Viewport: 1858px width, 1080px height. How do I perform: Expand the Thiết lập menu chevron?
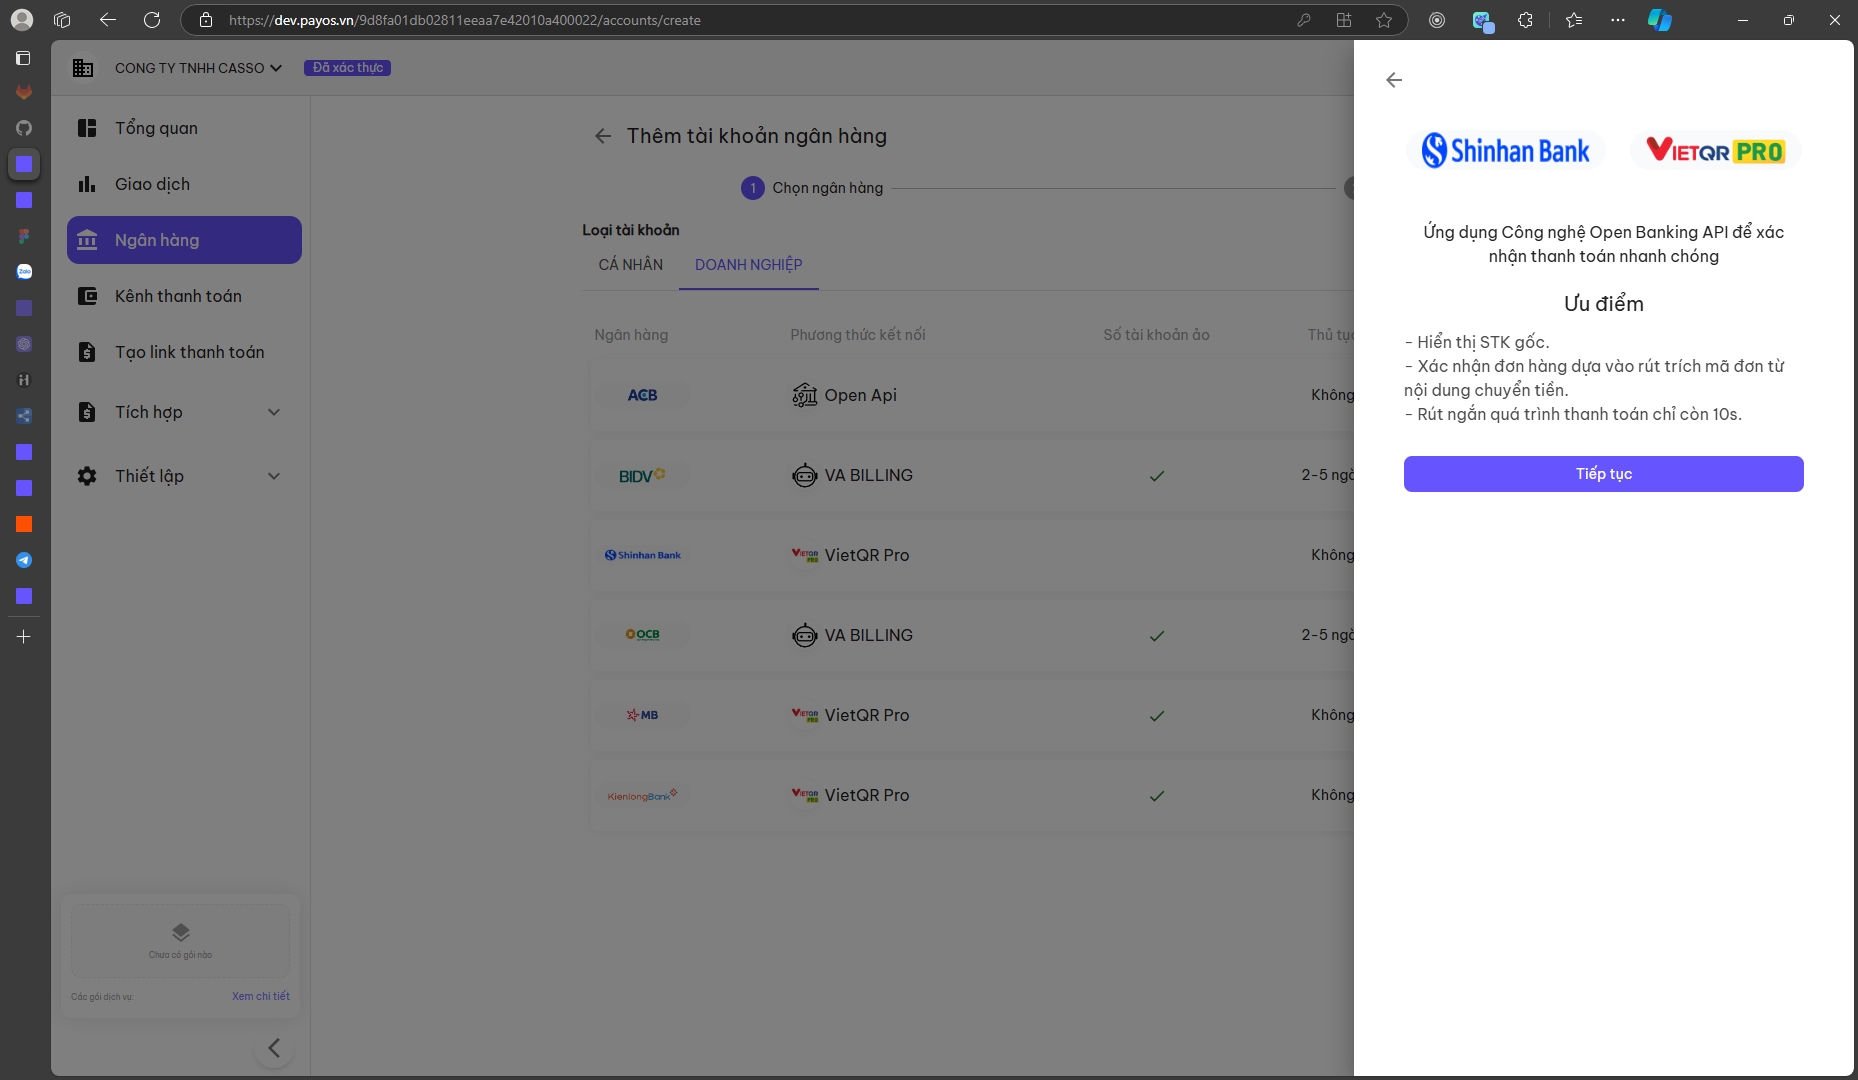(x=274, y=476)
